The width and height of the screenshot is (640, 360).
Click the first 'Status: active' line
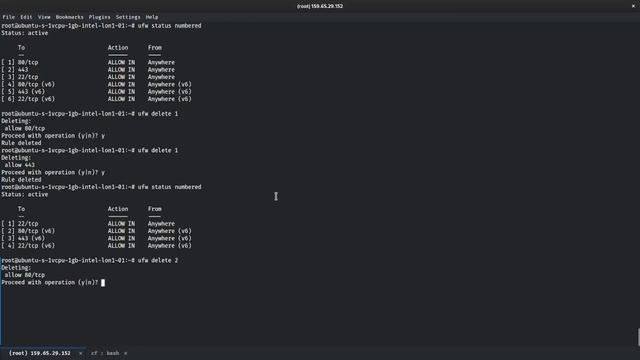(24, 33)
